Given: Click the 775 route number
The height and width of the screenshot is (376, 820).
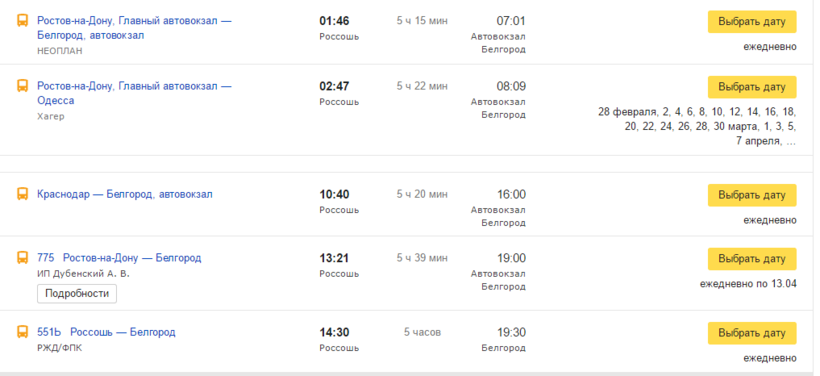Looking at the screenshot, I should (45, 258).
